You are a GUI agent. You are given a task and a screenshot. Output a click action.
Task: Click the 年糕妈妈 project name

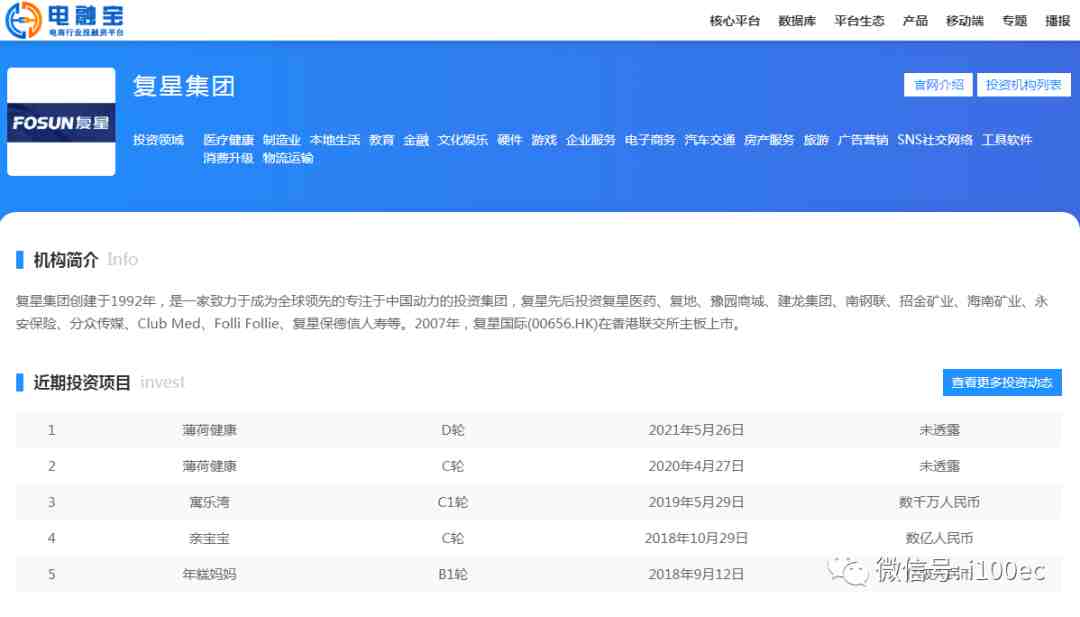coord(209,574)
